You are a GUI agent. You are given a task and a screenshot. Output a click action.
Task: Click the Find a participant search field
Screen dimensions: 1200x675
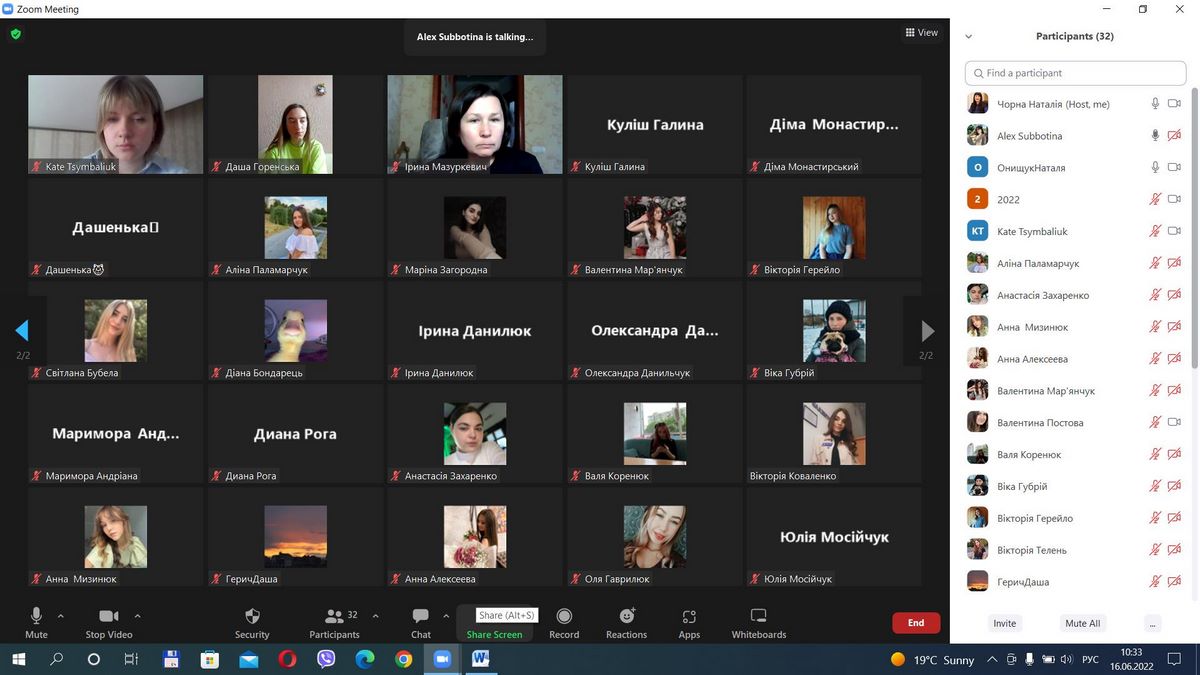(x=1076, y=73)
